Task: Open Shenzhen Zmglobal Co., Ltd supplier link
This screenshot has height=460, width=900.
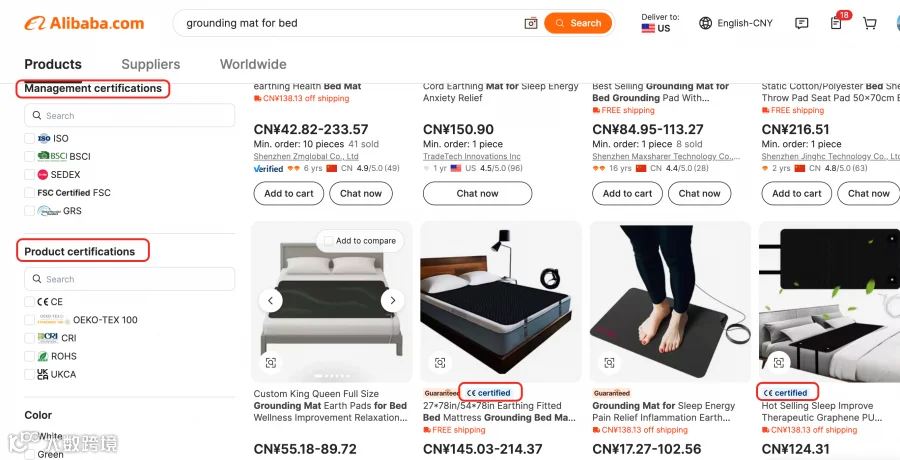Action: (306, 156)
